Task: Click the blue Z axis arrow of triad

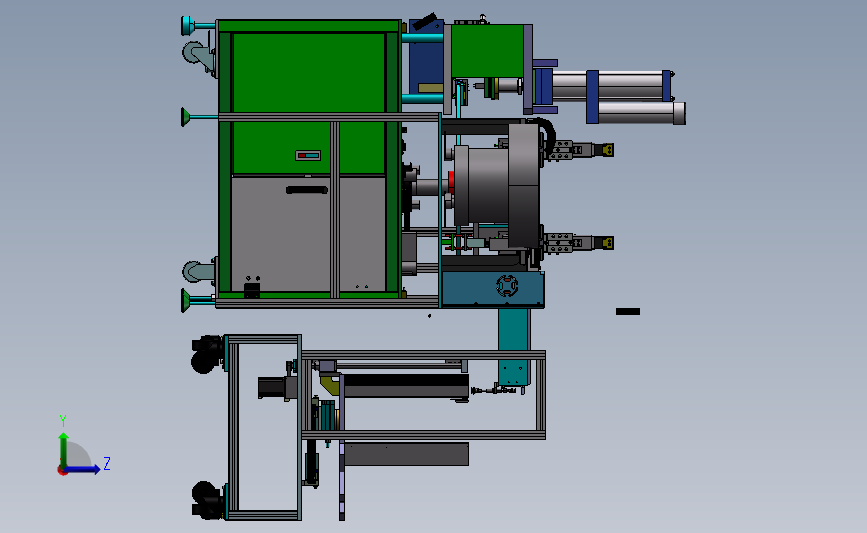Action: tap(84, 469)
